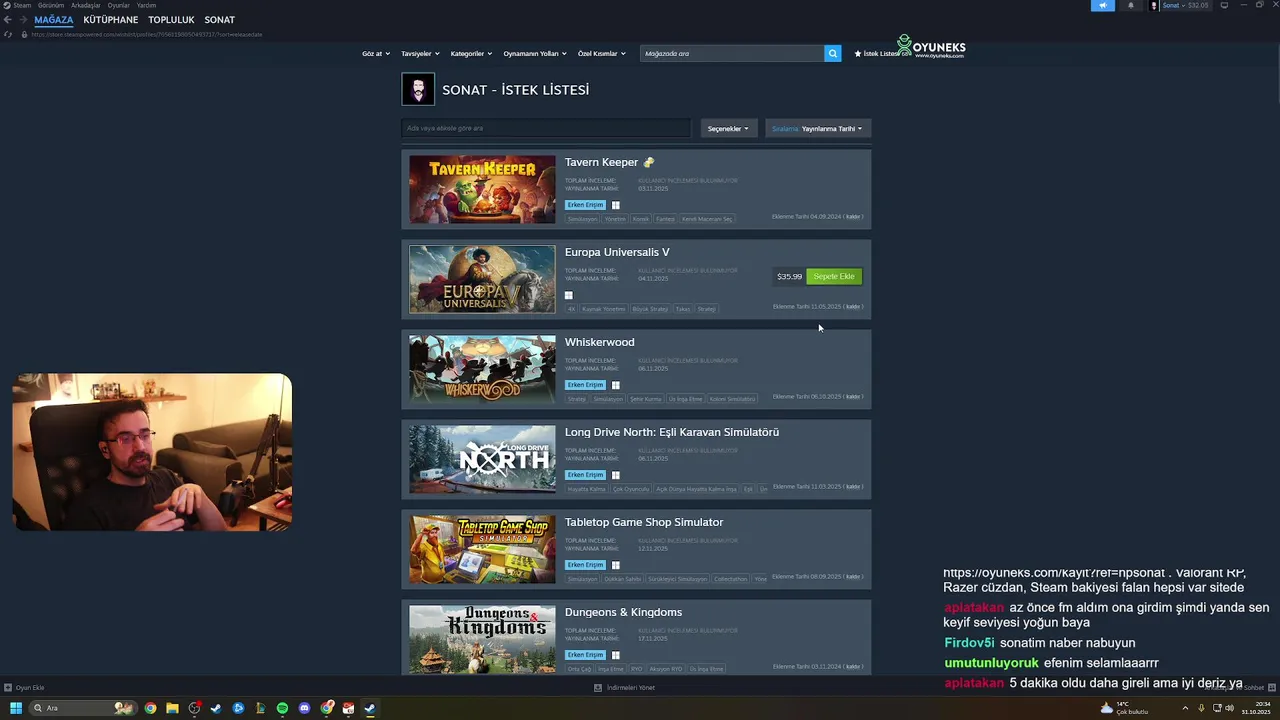Open the Seçenekler dropdown

point(728,128)
